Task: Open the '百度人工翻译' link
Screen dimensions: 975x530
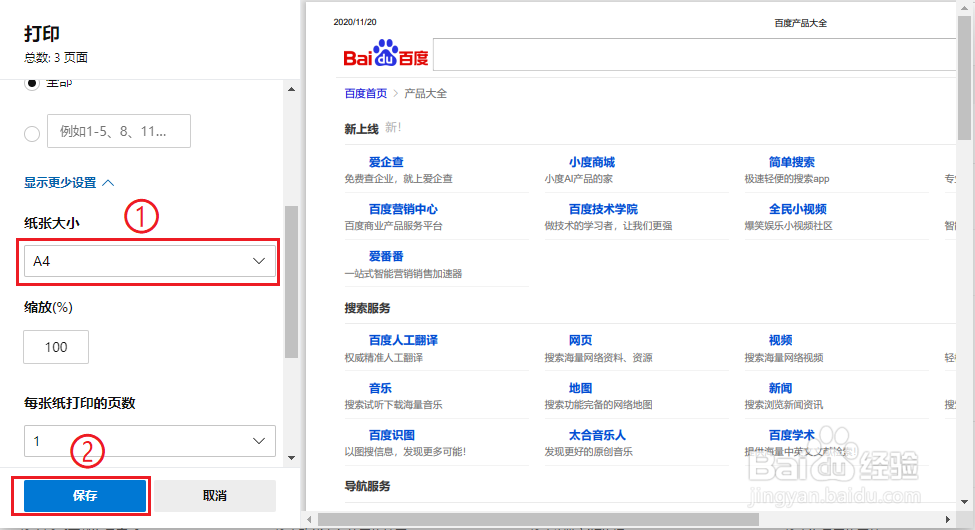Action: pyautogui.click(x=403, y=340)
